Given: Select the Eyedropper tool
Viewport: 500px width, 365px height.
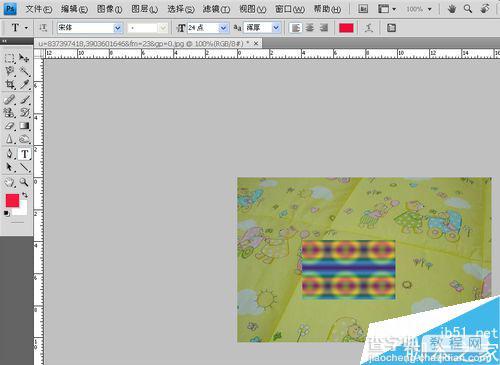Looking at the screenshot, I should pos(24,84).
